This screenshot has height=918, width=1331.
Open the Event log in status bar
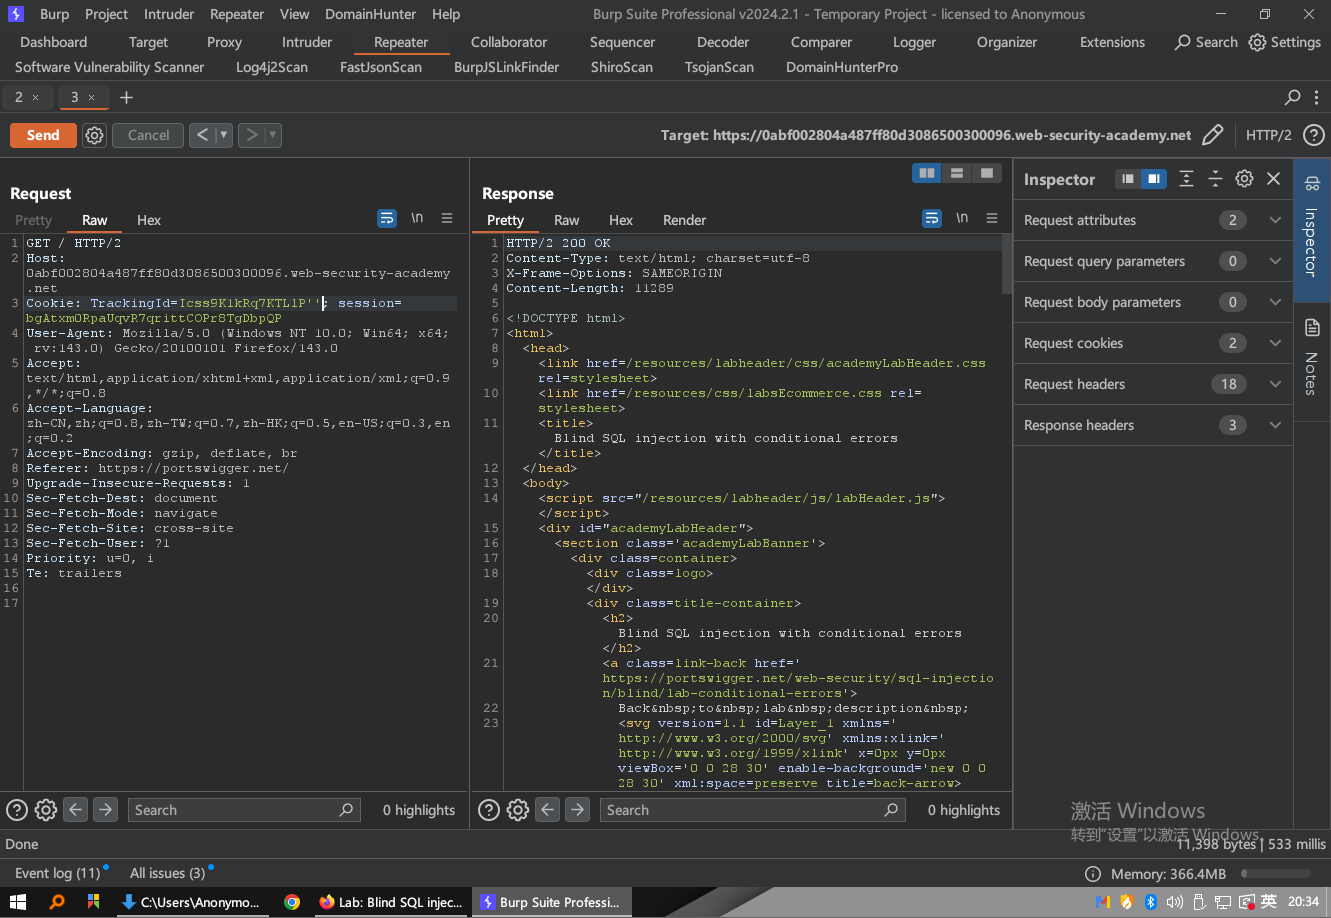coord(57,873)
